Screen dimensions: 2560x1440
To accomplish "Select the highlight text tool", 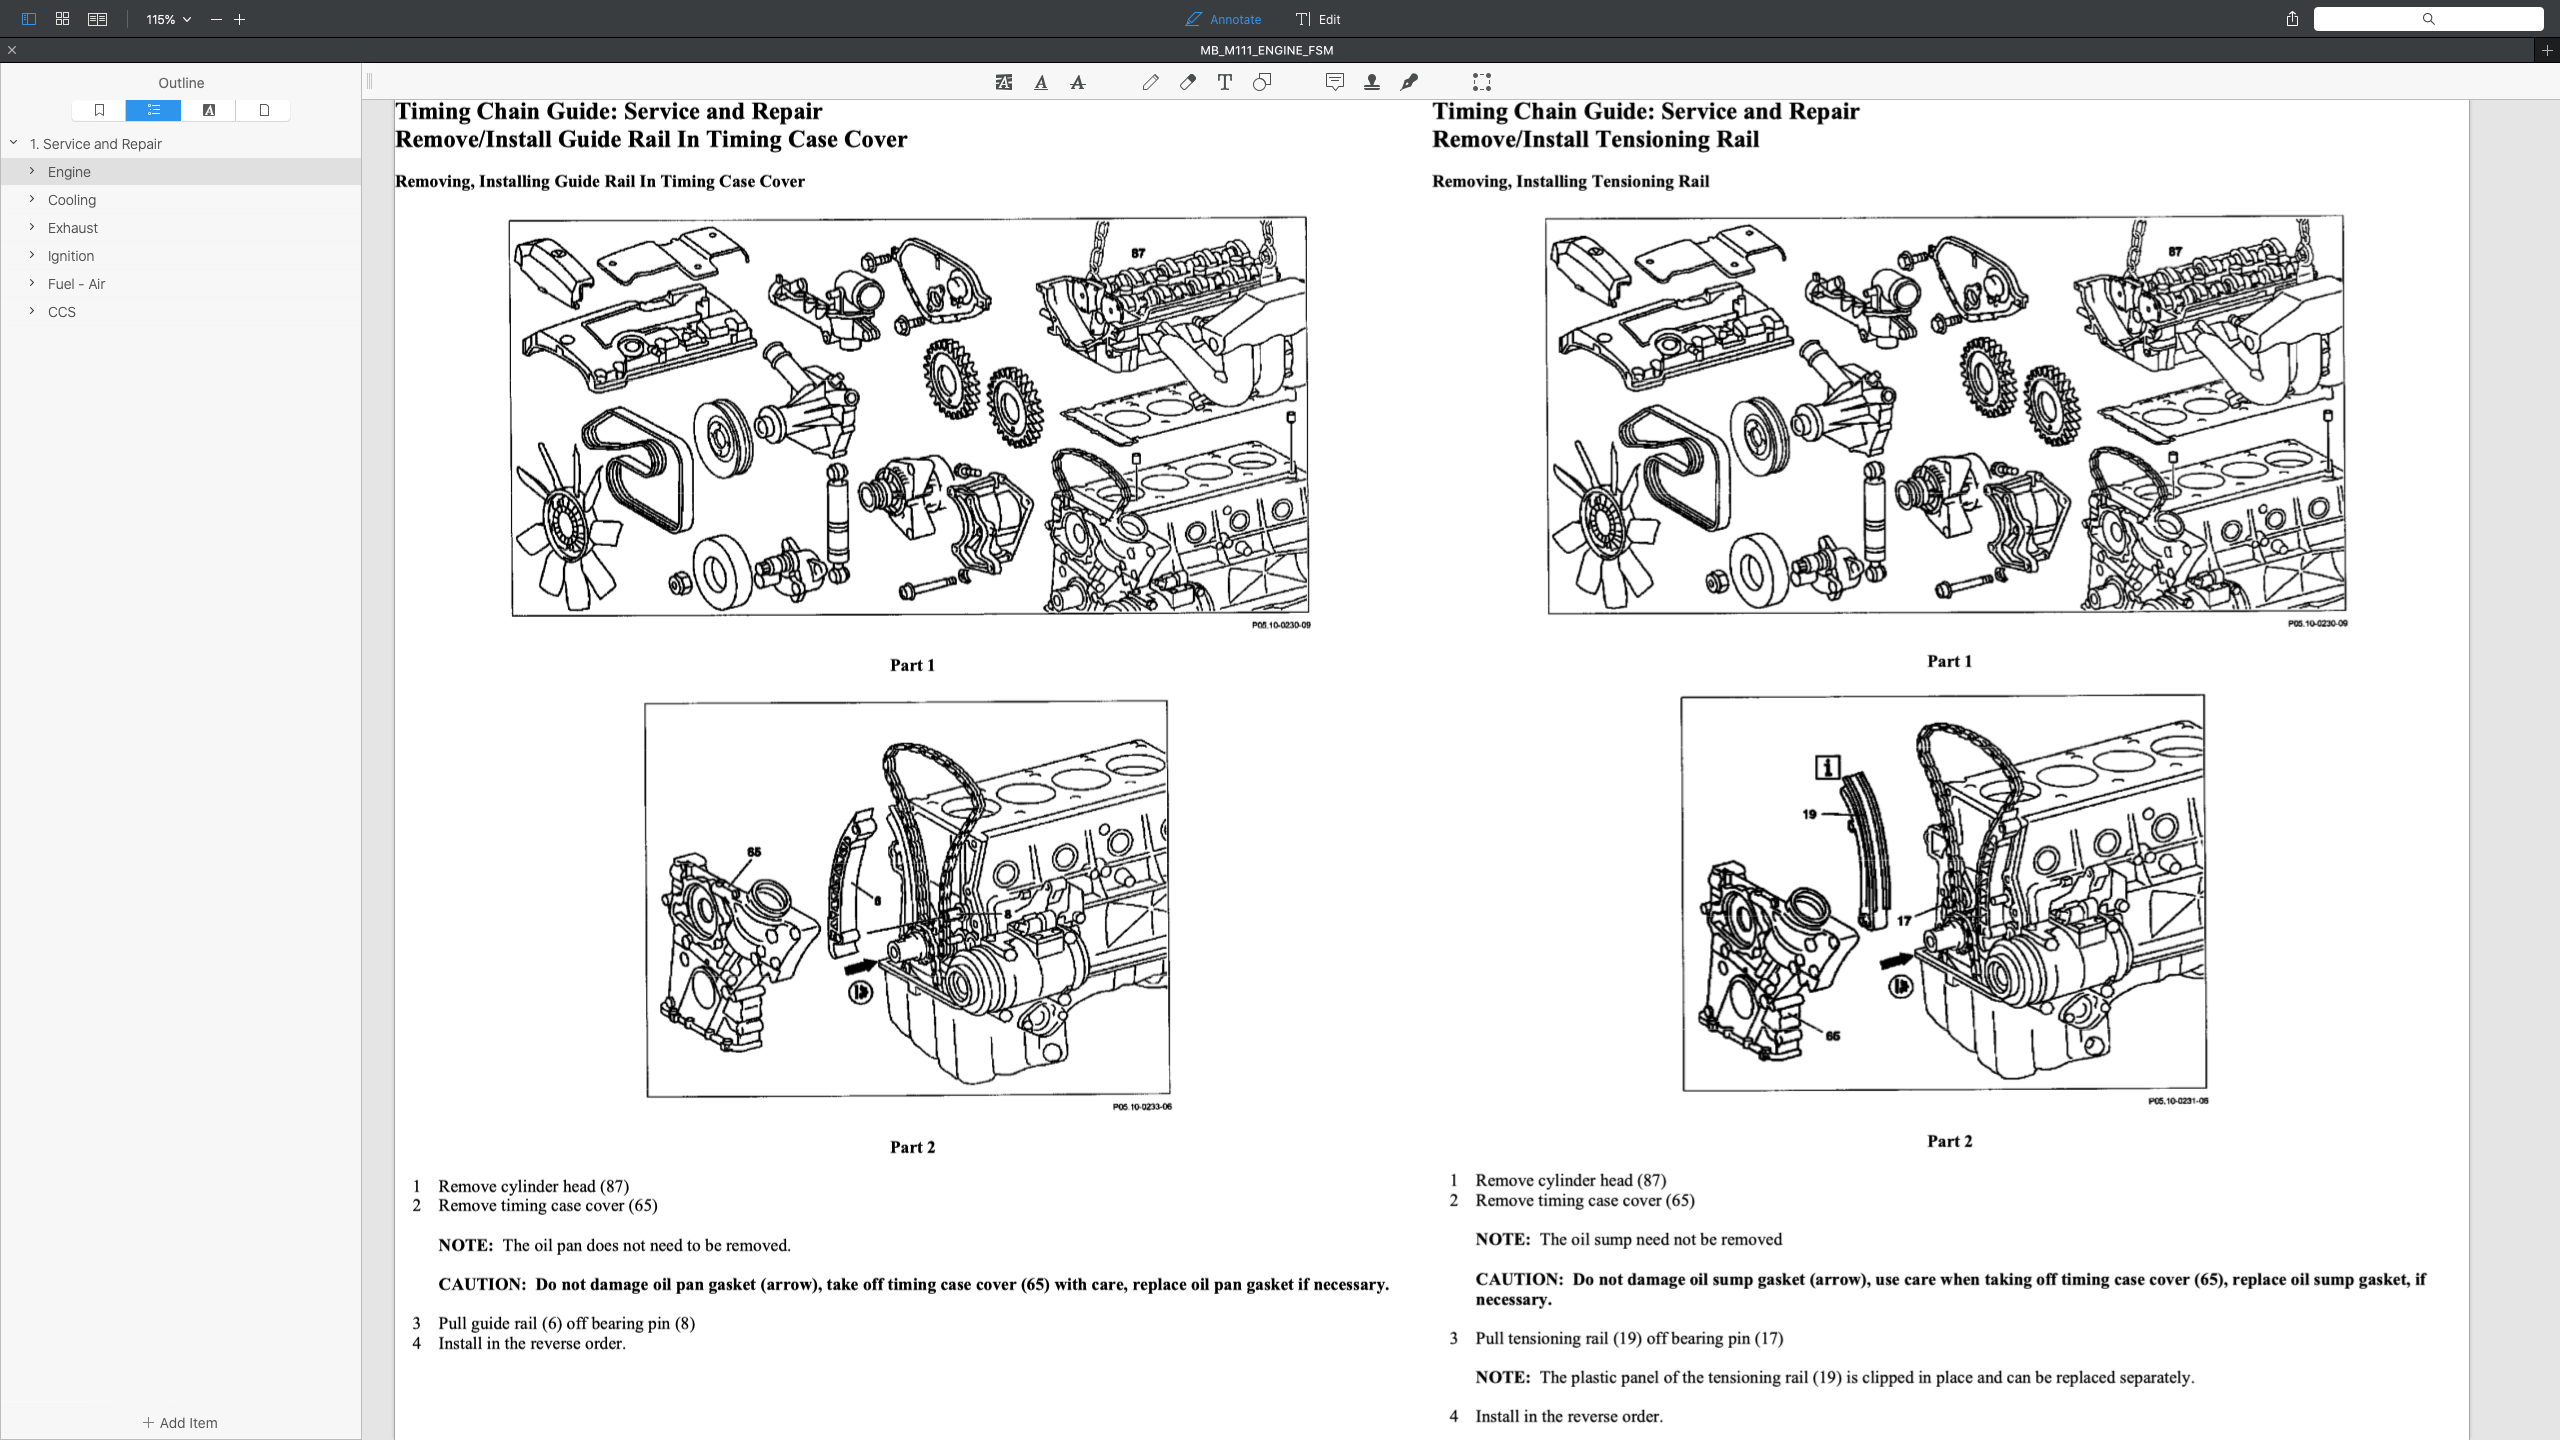I will click(1004, 82).
